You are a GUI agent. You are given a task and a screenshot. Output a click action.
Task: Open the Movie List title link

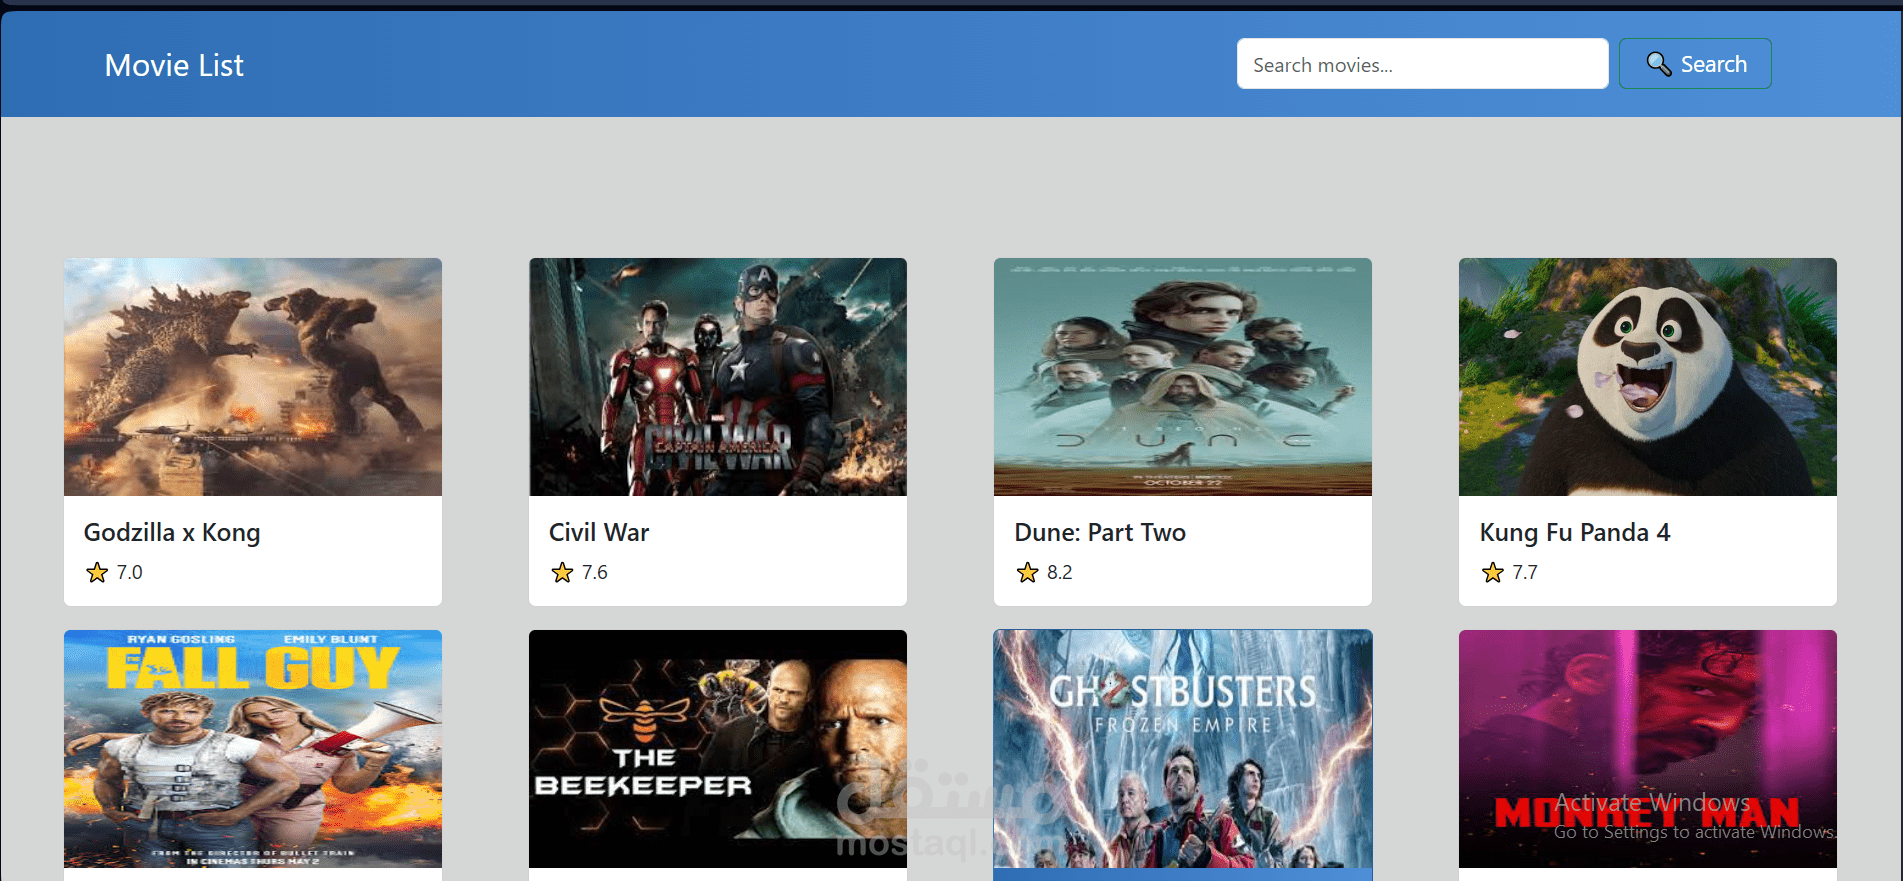(174, 65)
